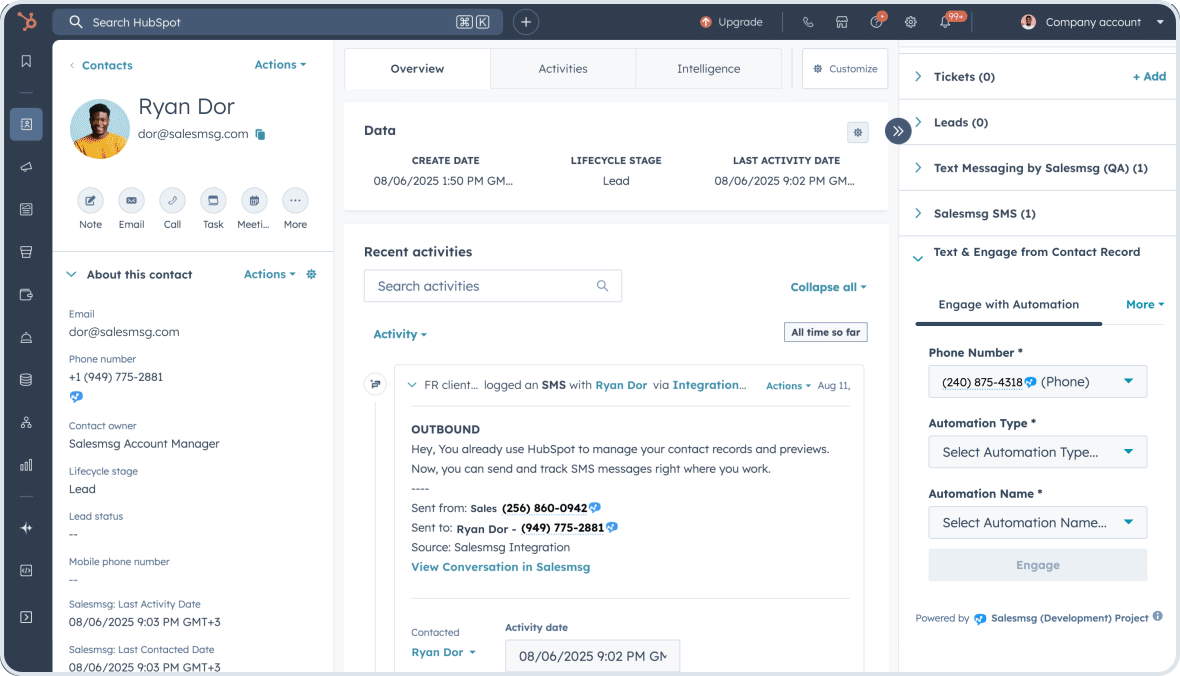Open Reporting via the bar-chart sidebar icon
The width and height of the screenshot is (1180, 676).
(26, 464)
